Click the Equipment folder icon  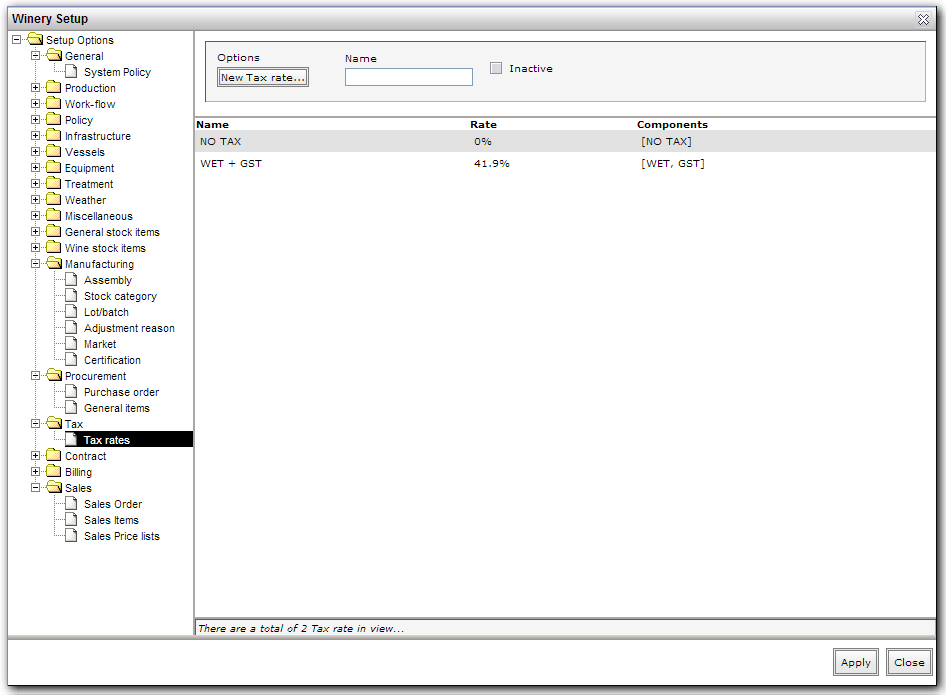[x=54, y=168]
